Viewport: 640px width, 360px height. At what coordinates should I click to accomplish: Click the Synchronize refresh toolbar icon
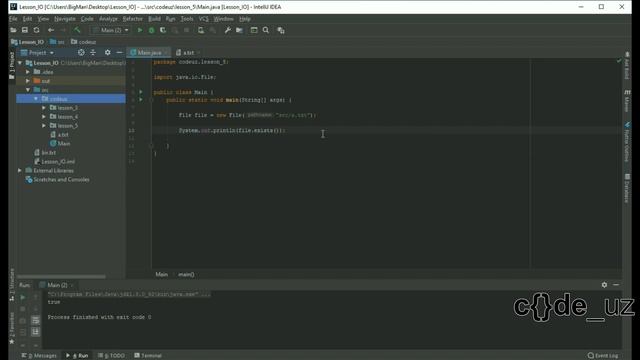(36, 30)
